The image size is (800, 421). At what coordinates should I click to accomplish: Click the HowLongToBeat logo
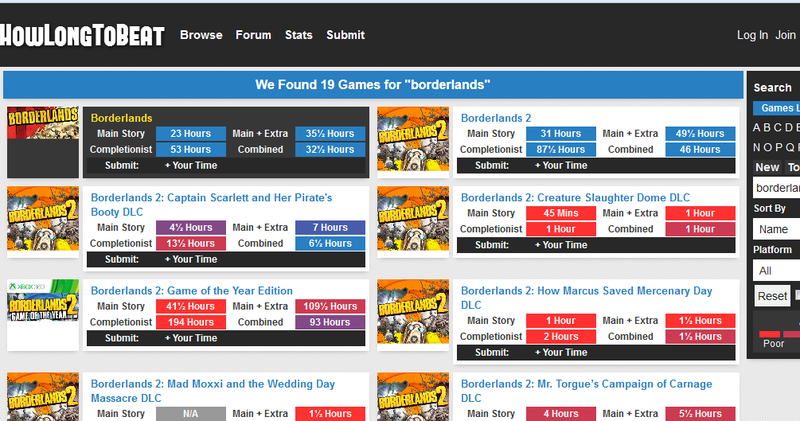click(x=82, y=36)
